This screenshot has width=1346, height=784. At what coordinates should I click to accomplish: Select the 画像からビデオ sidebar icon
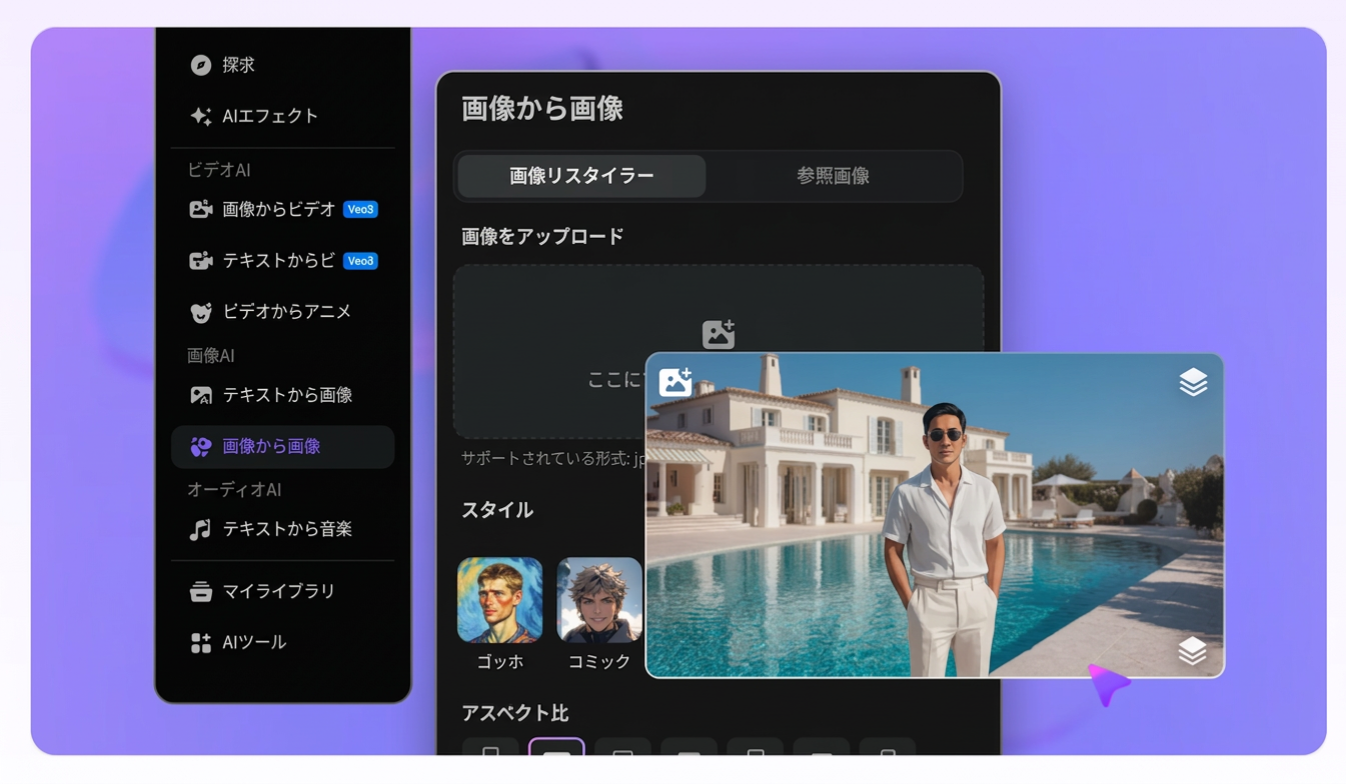click(201, 209)
